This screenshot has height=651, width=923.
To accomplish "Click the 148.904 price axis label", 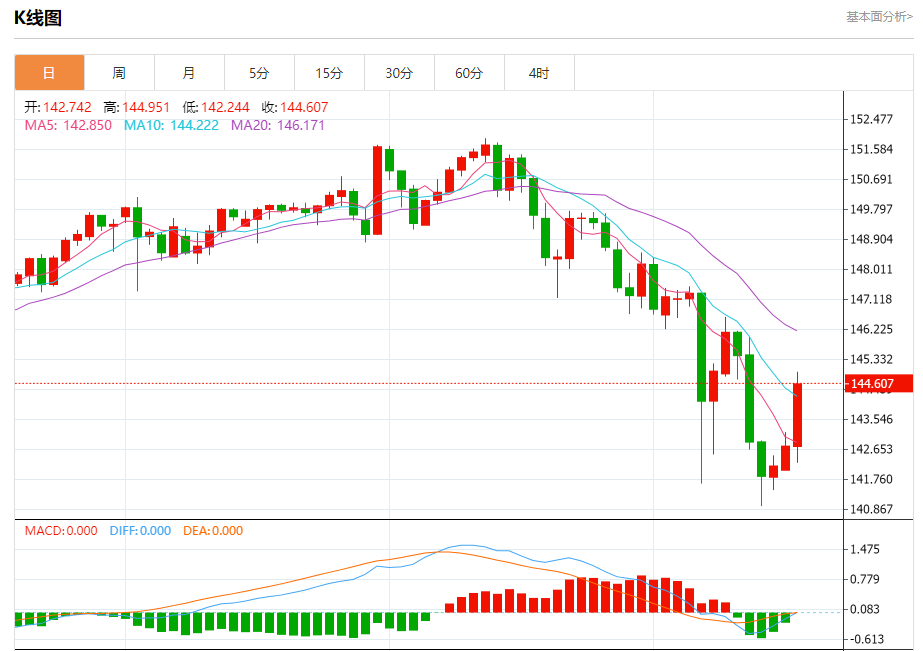I will tap(871, 239).
